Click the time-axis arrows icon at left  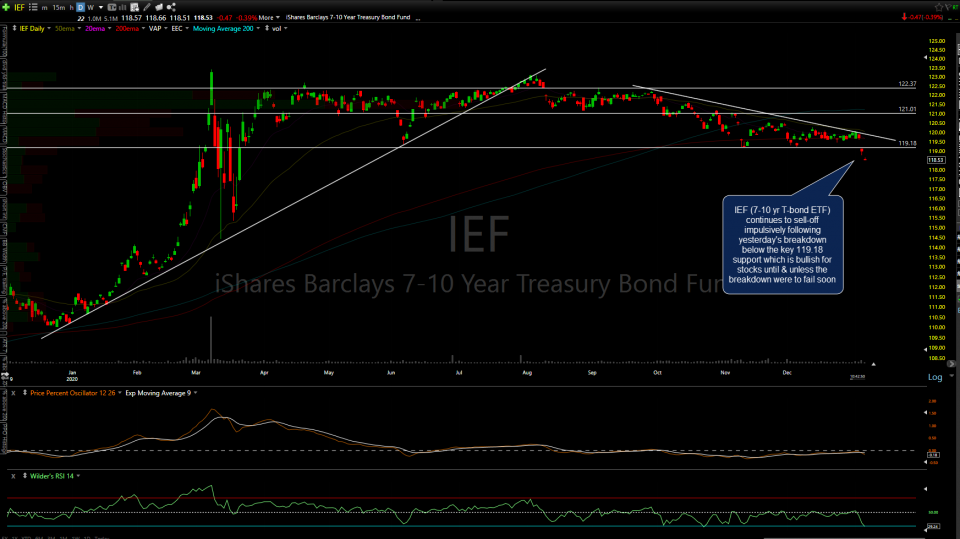tap(5, 376)
